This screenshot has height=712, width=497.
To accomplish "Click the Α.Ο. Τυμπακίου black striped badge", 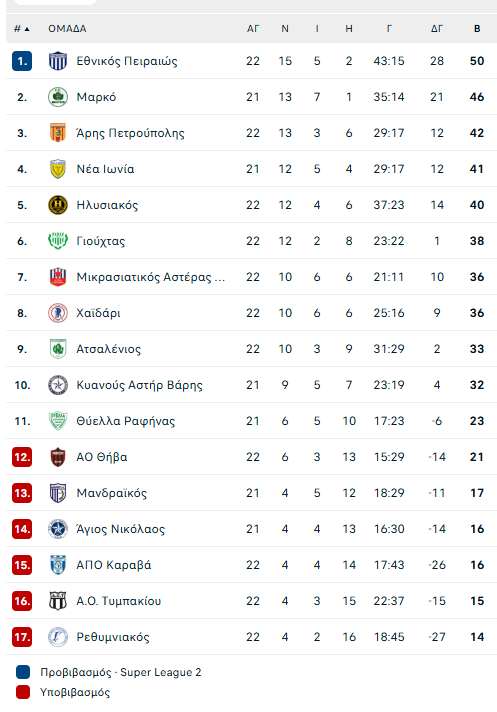I will click(x=58, y=601).
